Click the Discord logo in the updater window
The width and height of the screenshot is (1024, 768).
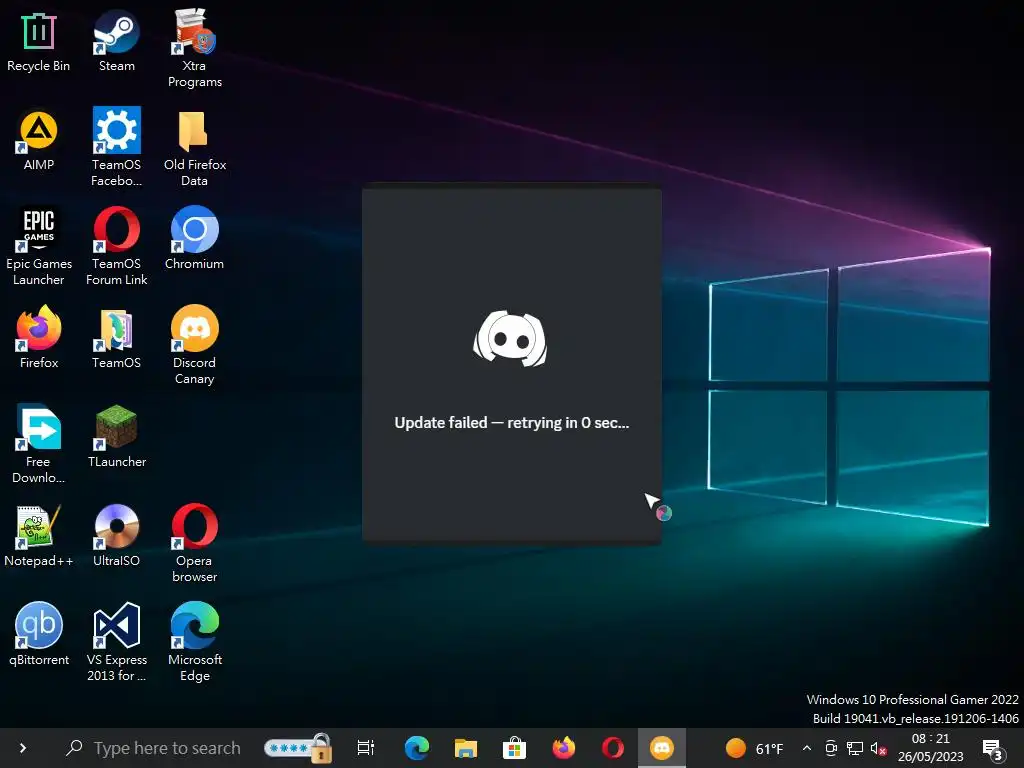[x=510, y=339]
